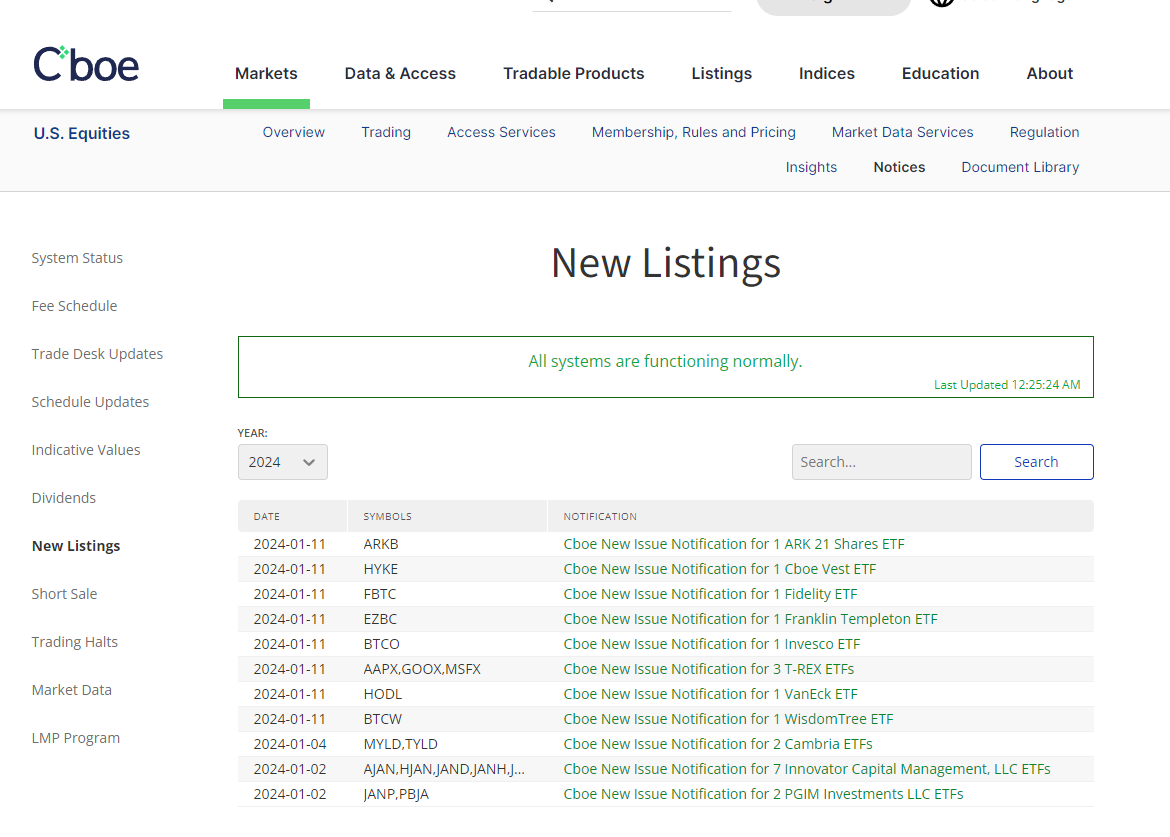Open the 7 Innovator Capital Management notification
The height and width of the screenshot is (837, 1170).
click(807, 769)
